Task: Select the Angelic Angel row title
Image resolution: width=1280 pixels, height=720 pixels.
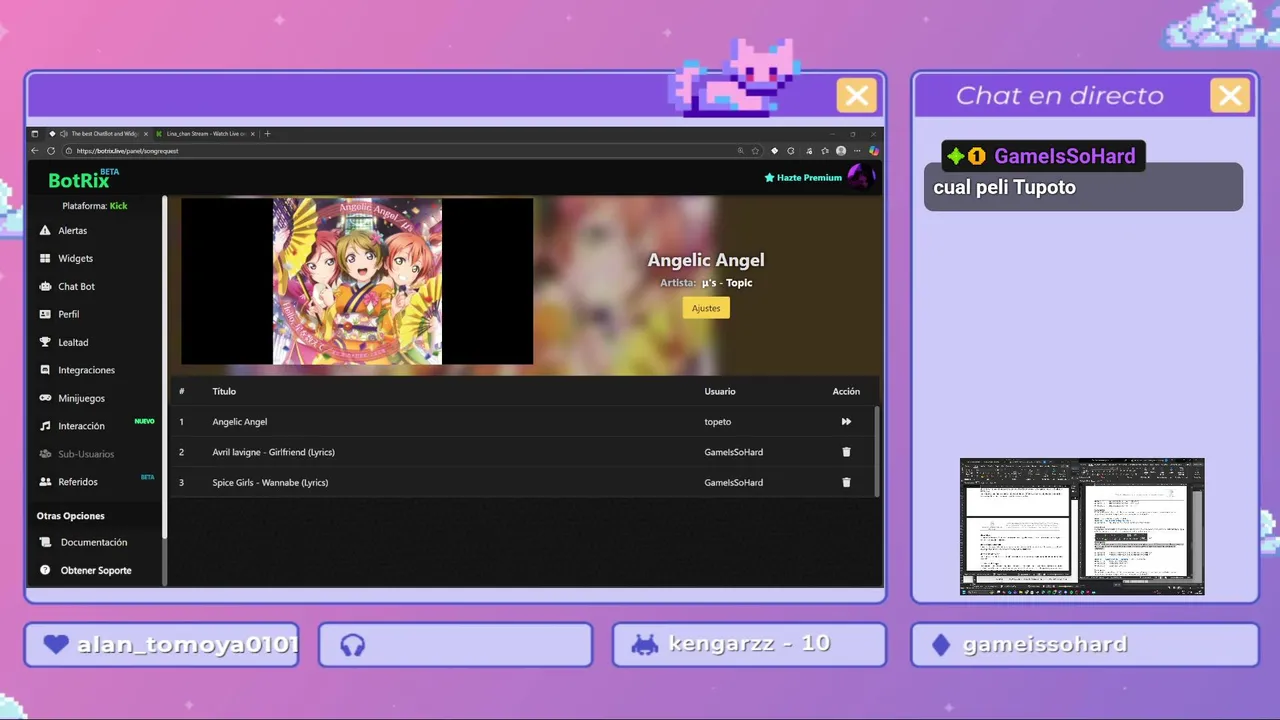Action: click(x=240, y=422)
